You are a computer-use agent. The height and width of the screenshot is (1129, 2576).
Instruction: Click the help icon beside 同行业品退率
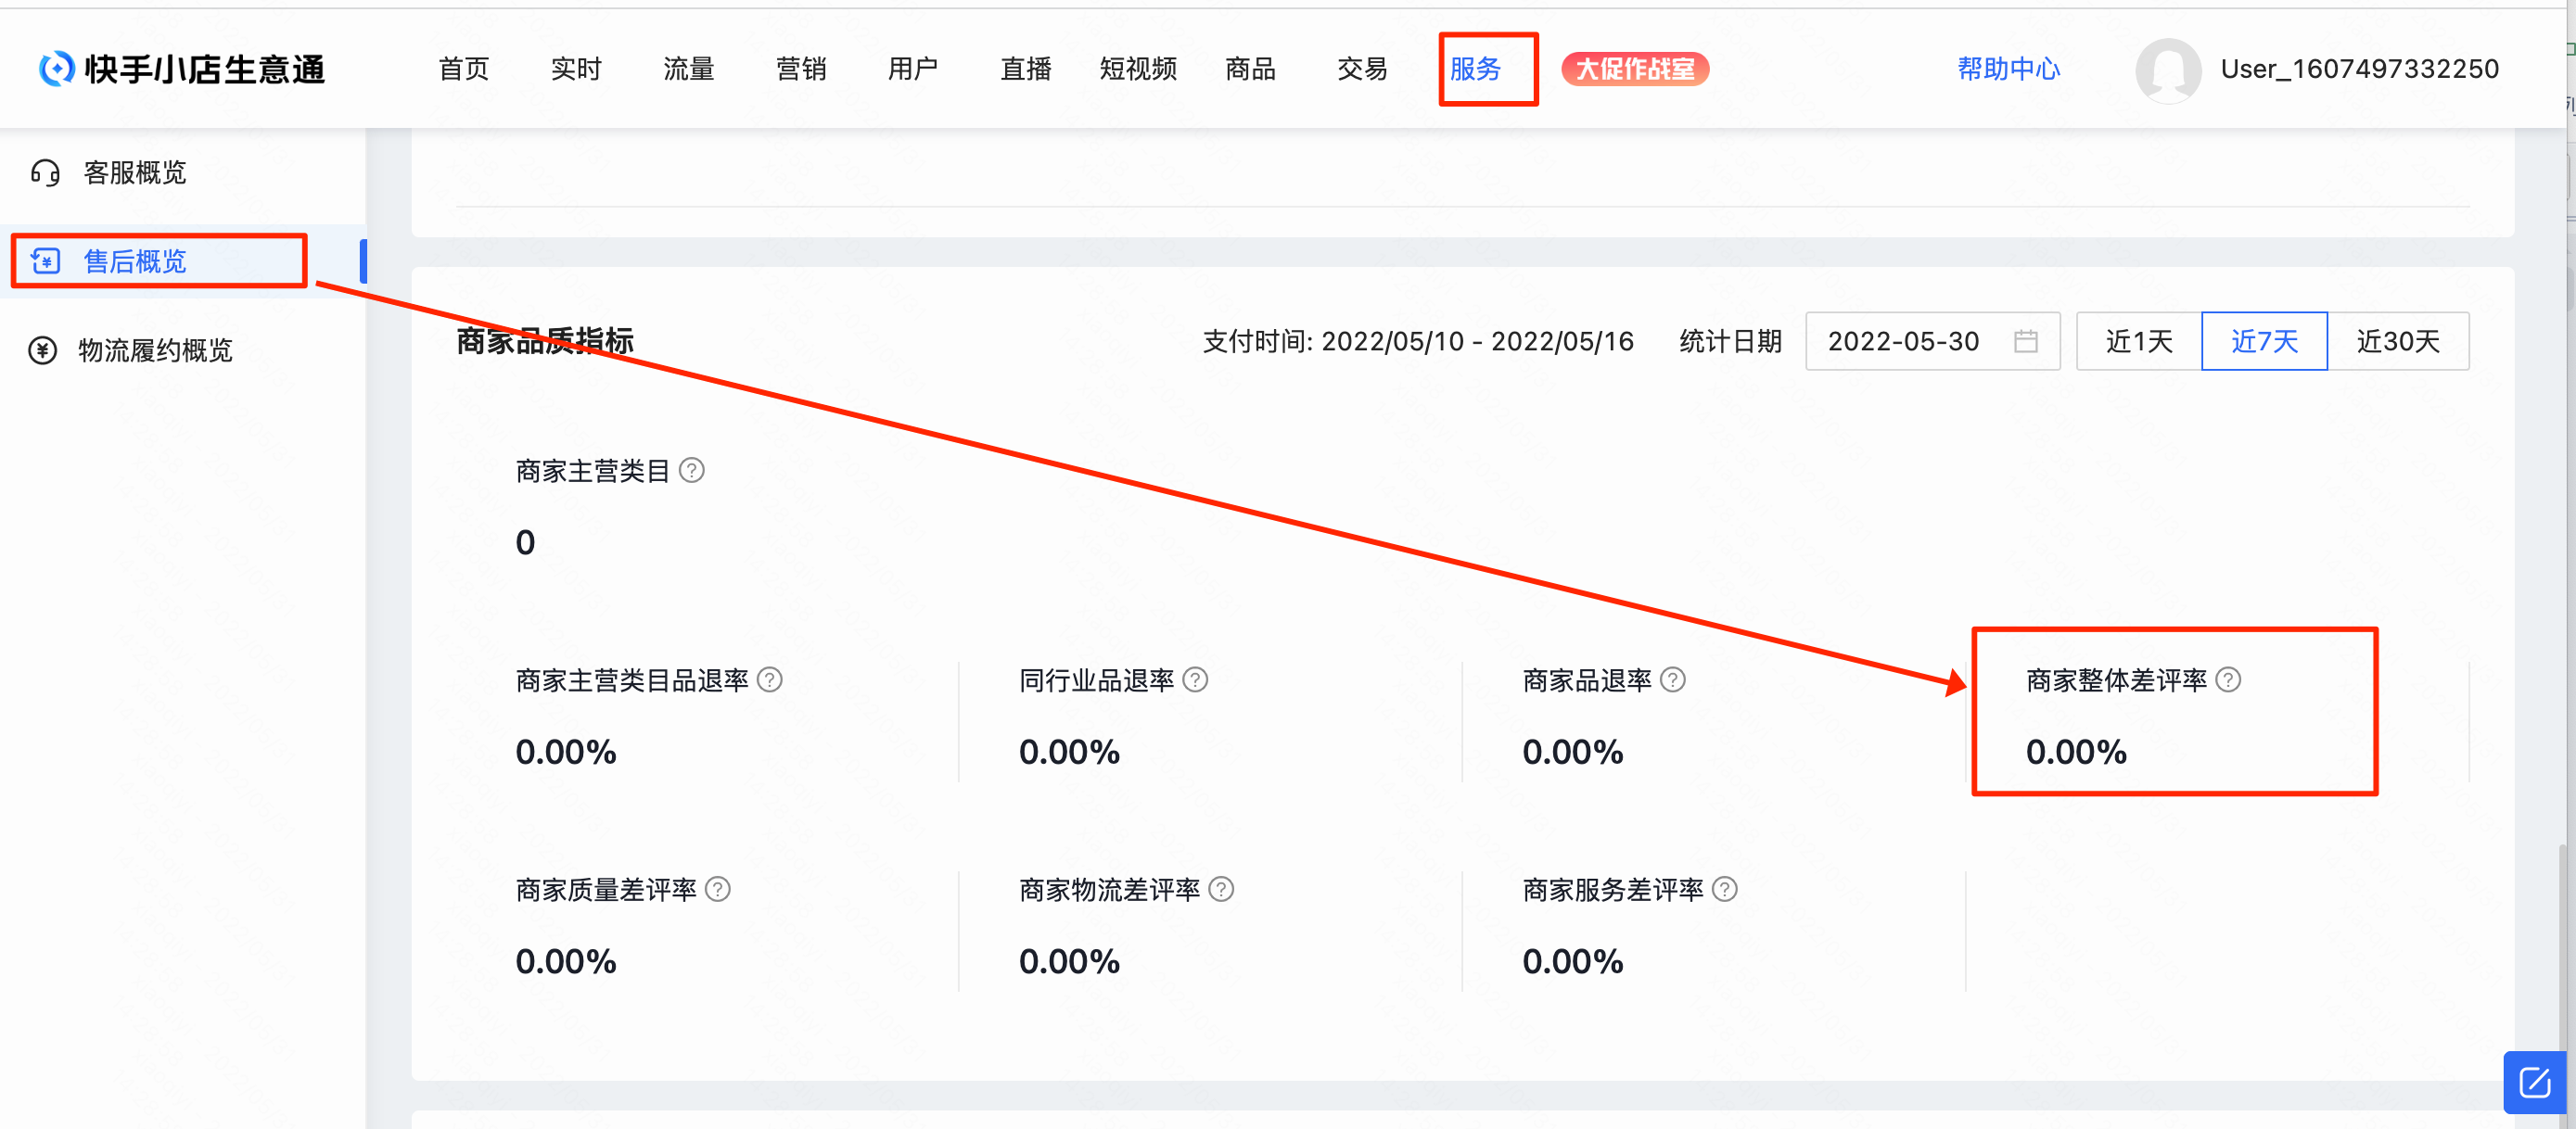point(1195,680)
